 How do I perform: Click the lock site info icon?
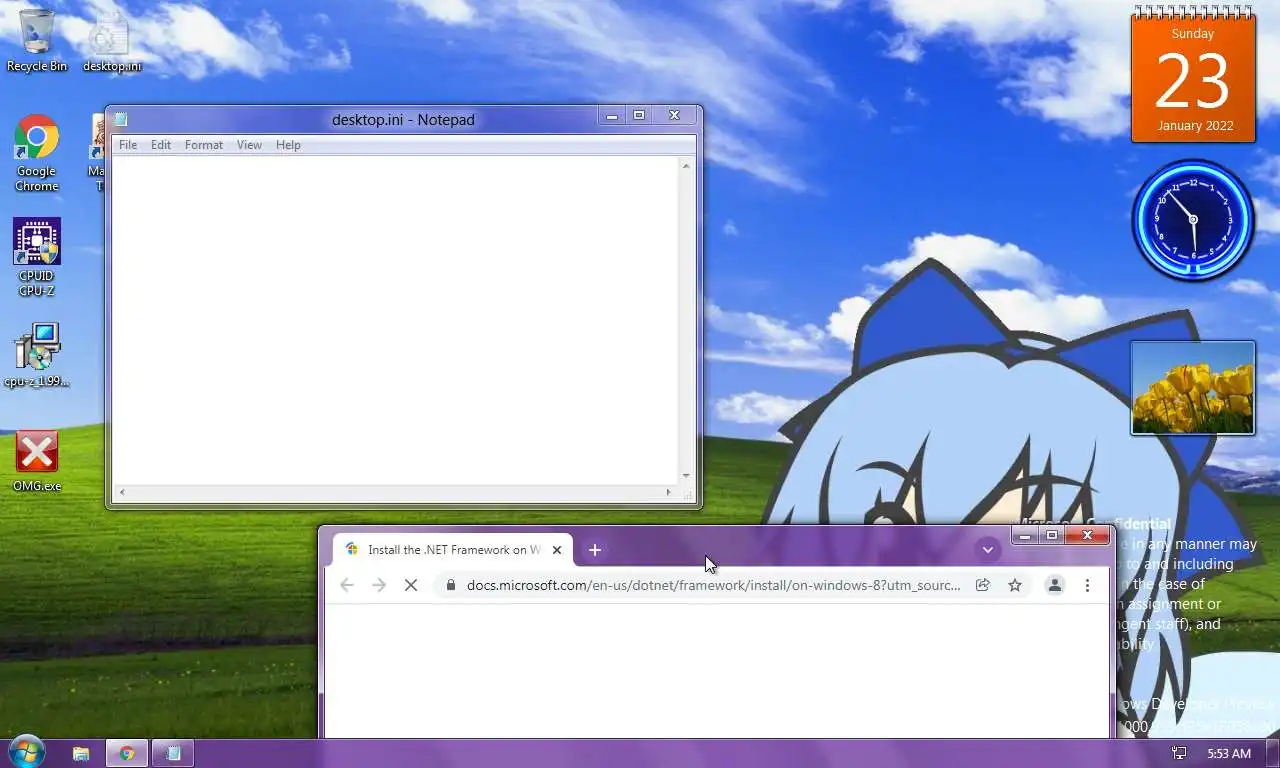click(451, 585)
